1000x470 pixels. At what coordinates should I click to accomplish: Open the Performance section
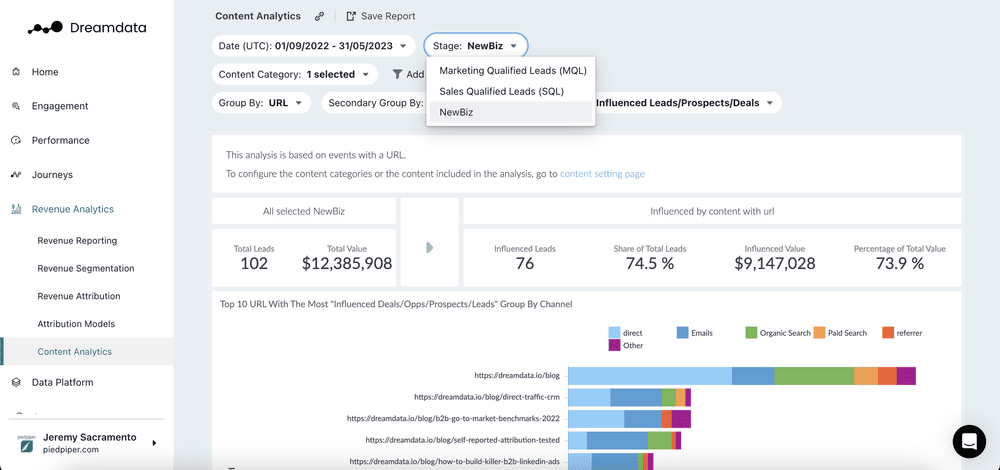[x=61, y=140]
